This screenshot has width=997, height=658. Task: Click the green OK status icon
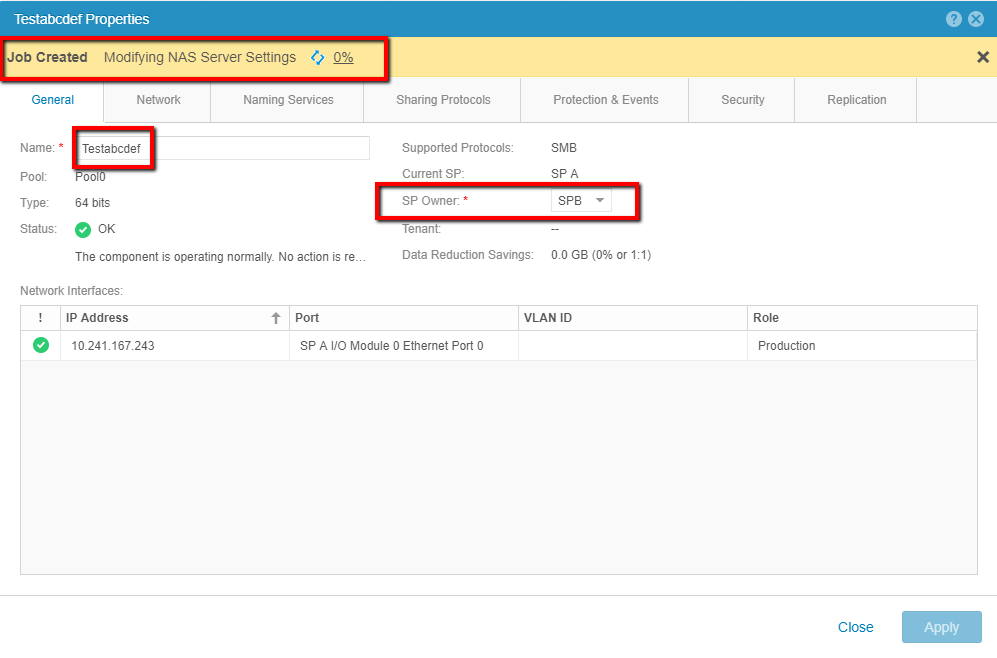83,229
